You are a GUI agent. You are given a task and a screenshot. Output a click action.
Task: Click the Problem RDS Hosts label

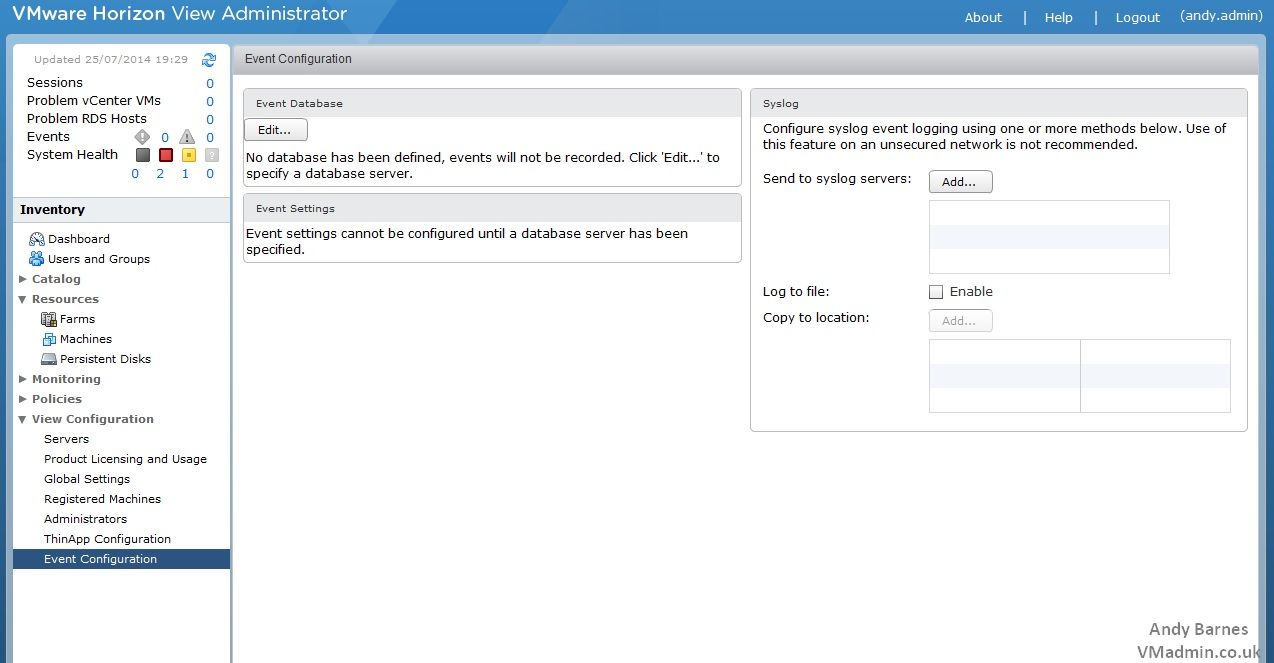pos(87,119)
